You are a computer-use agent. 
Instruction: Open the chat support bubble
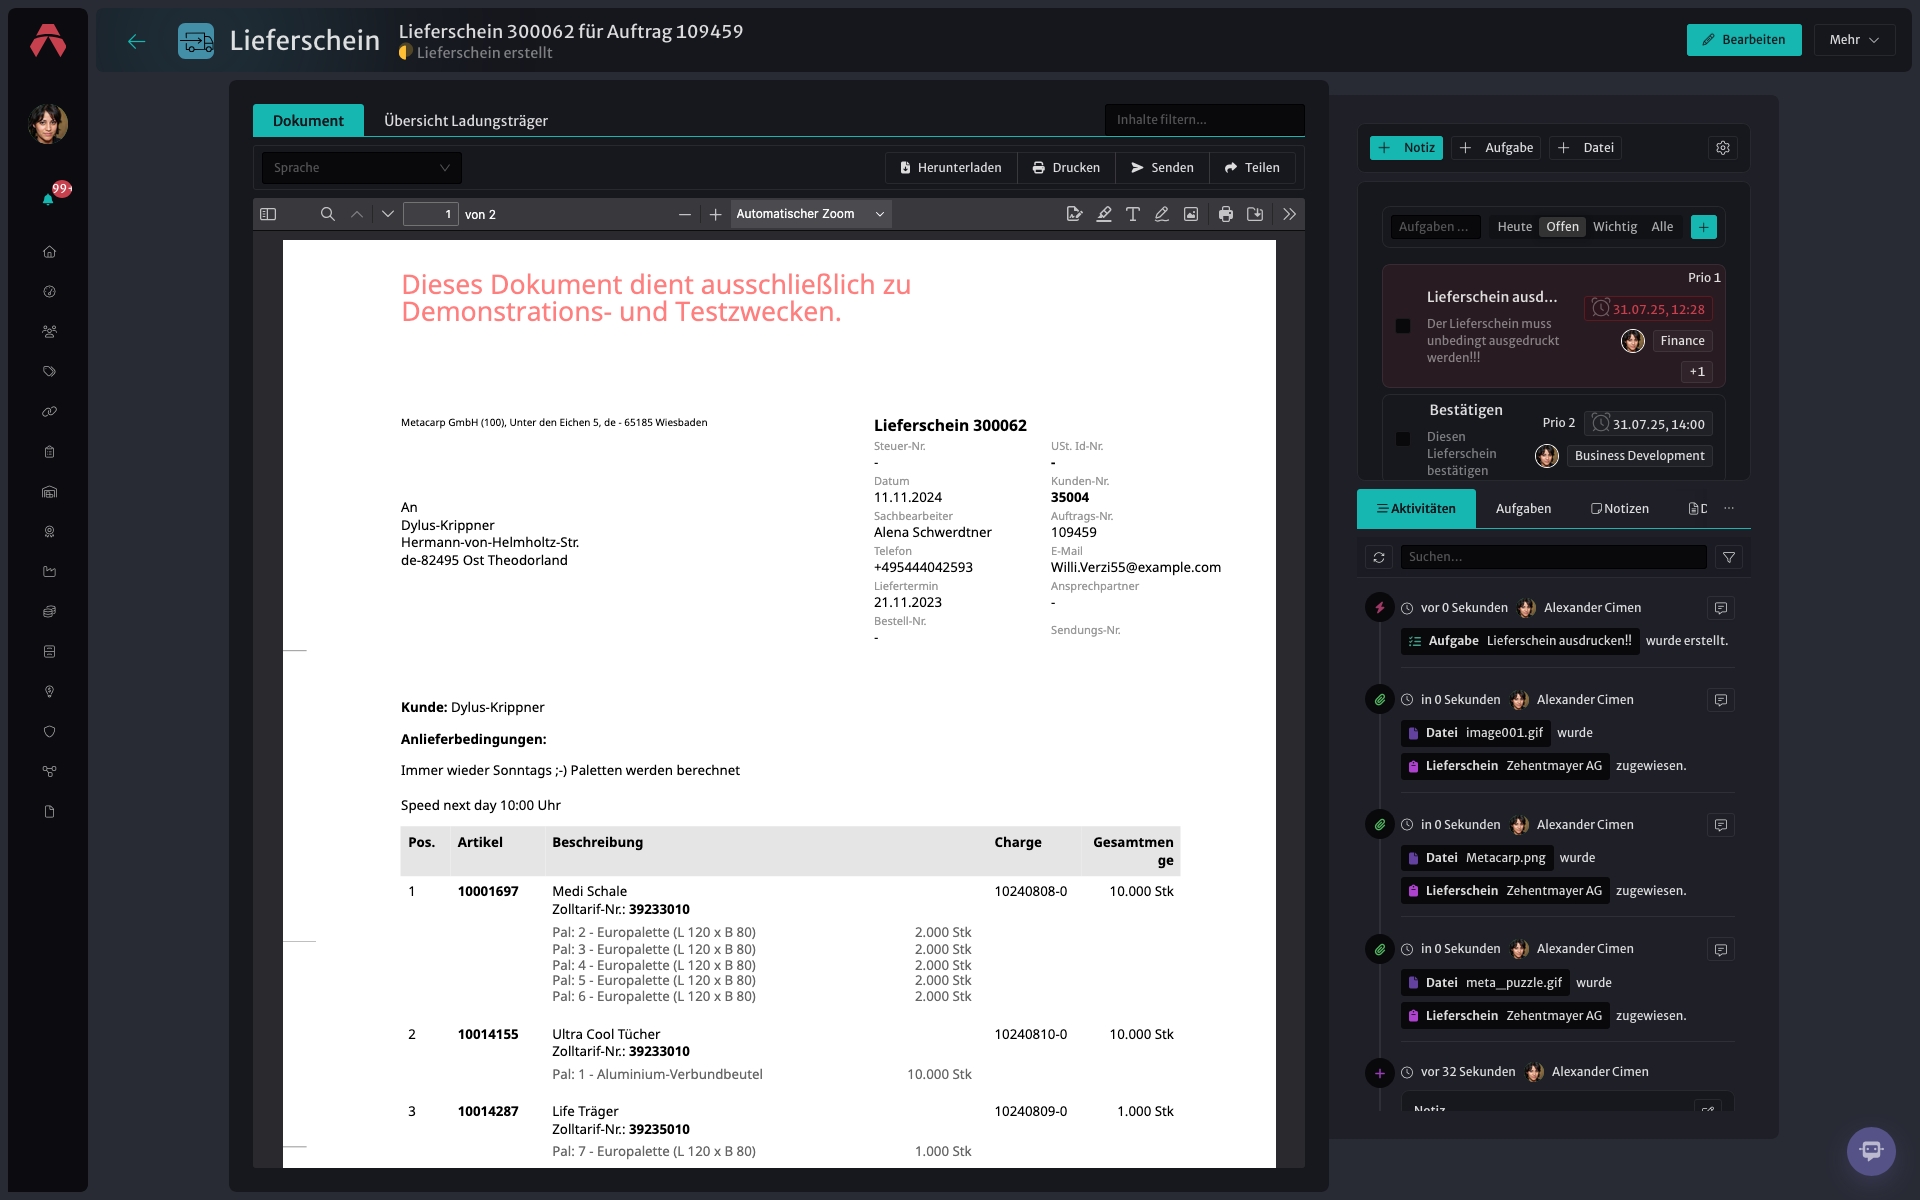(x=1871, y=1151)
